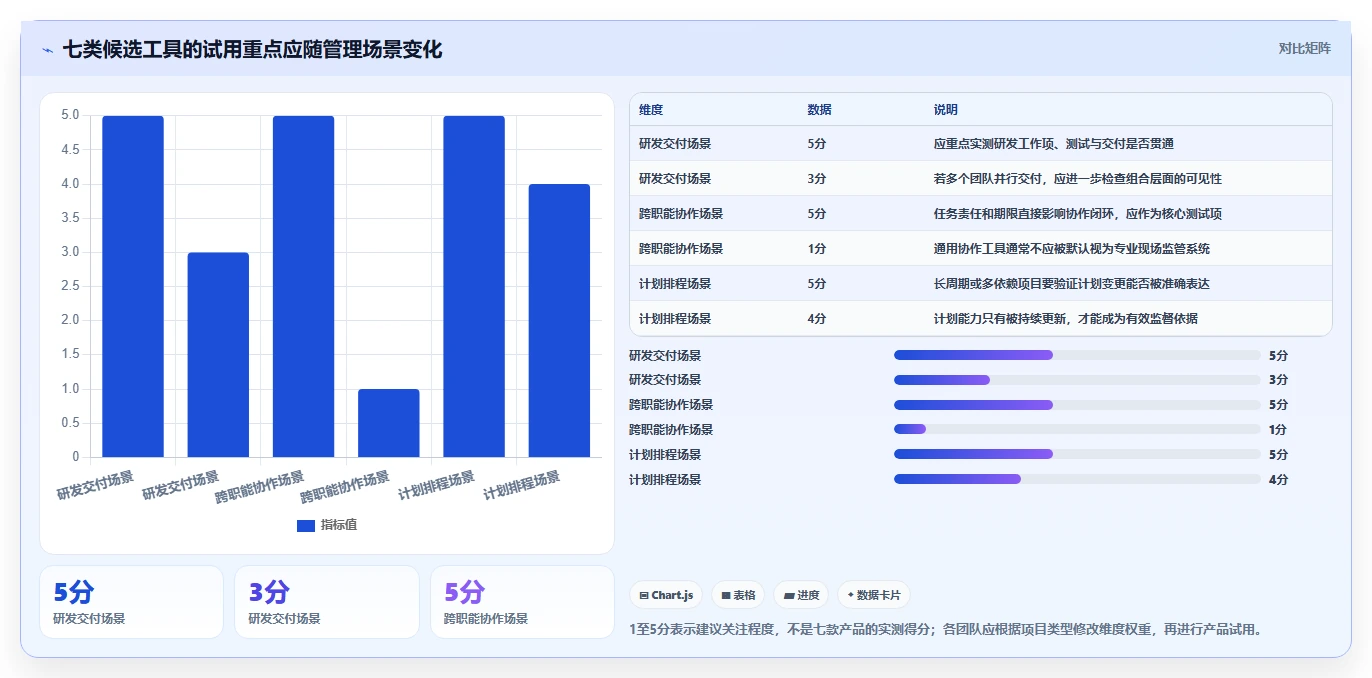Viewport: 1372px width, 678px height.
Task: Click the Chart.js chip
Action: tap(666, 595)
